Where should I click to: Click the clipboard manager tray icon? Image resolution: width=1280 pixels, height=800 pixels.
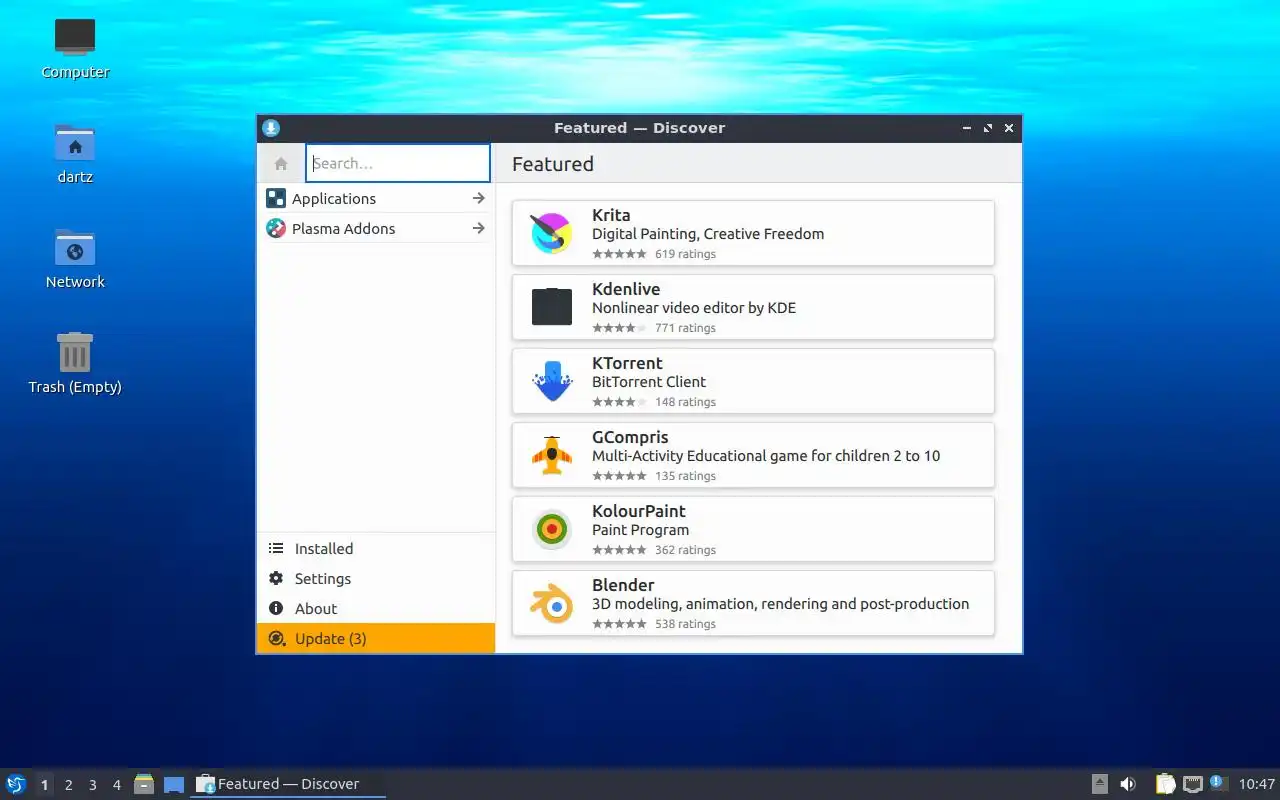pos(1165,784)
